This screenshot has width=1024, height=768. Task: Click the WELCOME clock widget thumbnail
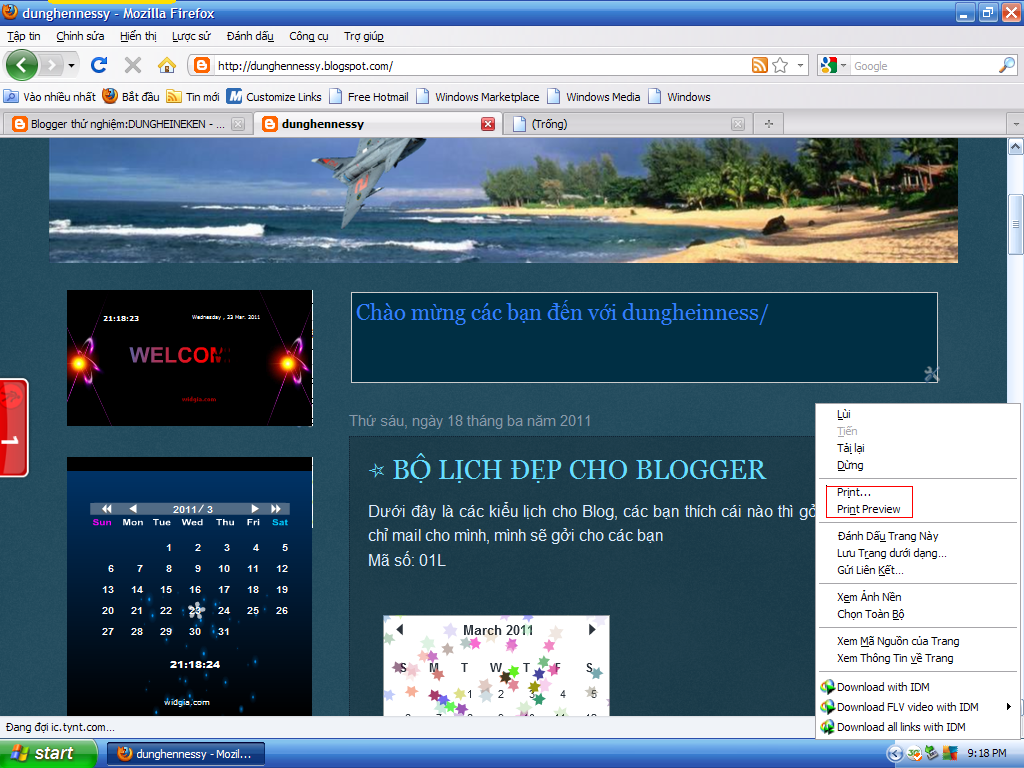(x=189, y=358)
